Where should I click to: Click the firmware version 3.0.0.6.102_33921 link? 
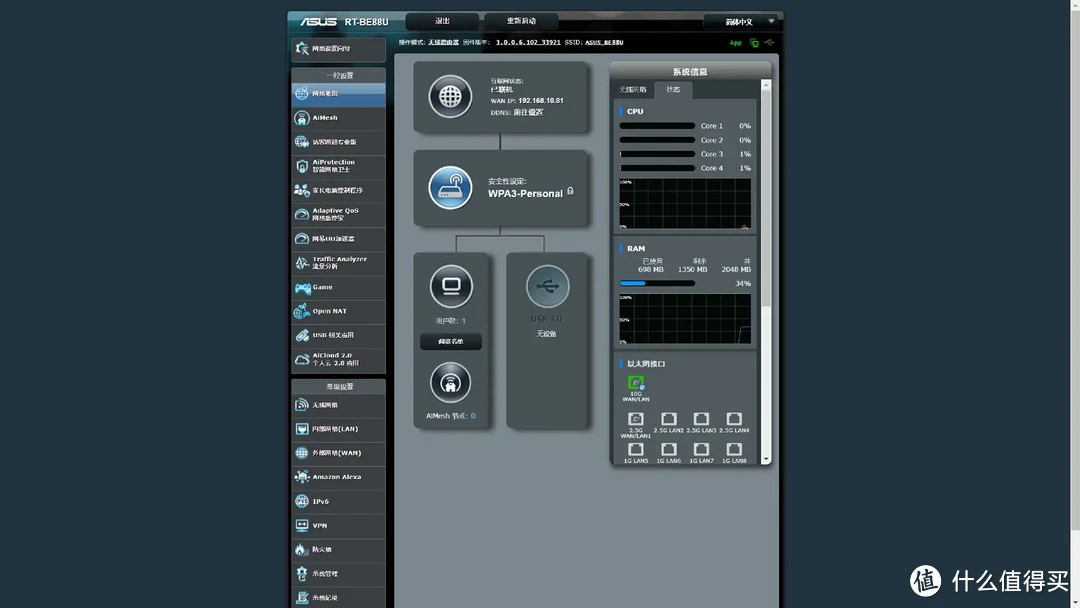(528, 43)
